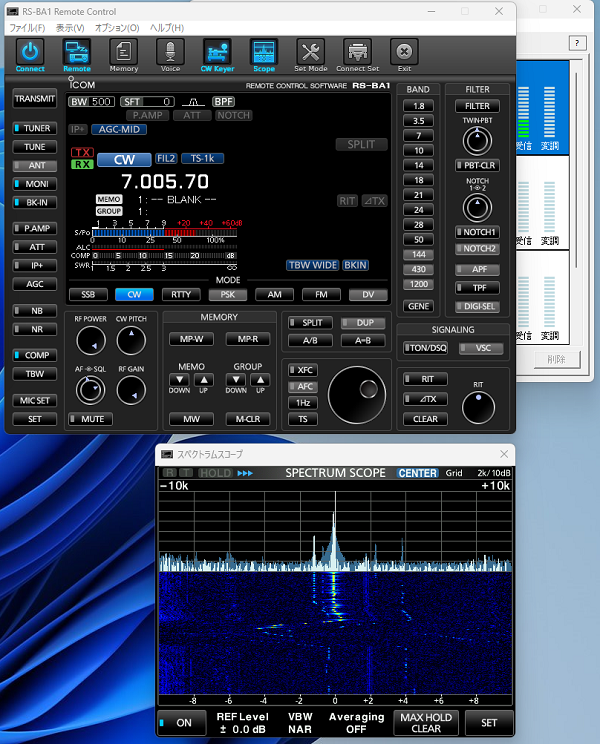Click the Exit toolbar icon
Viewport: 600px width, 744px height.
pos(404,52)
